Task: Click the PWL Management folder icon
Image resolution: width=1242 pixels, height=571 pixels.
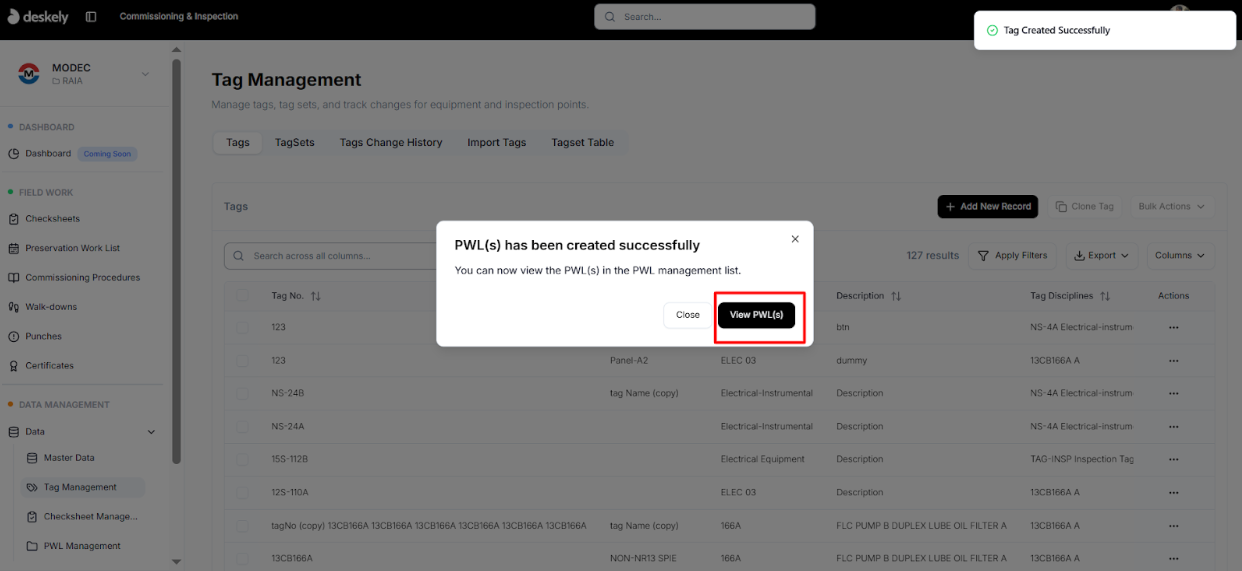Action: [33, 546]
